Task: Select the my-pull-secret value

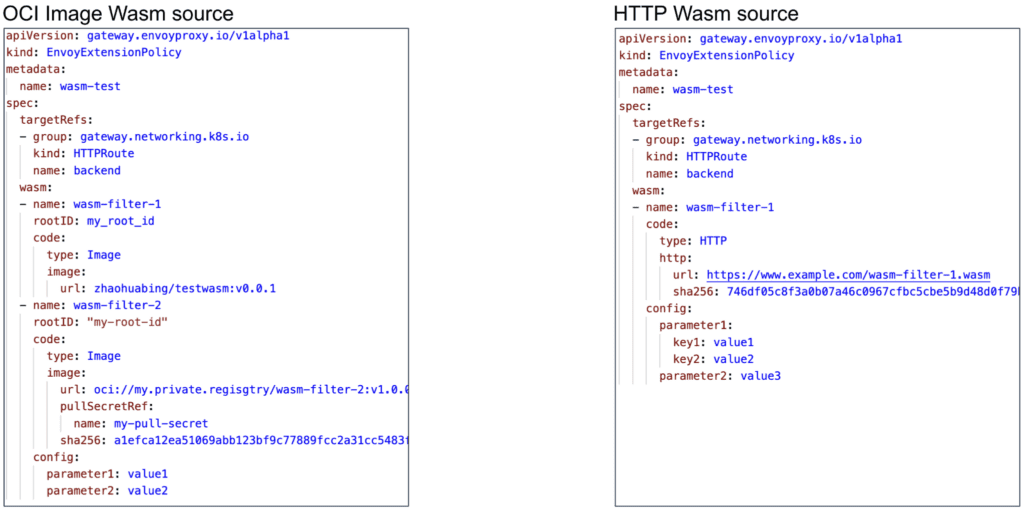Action: 161,423
